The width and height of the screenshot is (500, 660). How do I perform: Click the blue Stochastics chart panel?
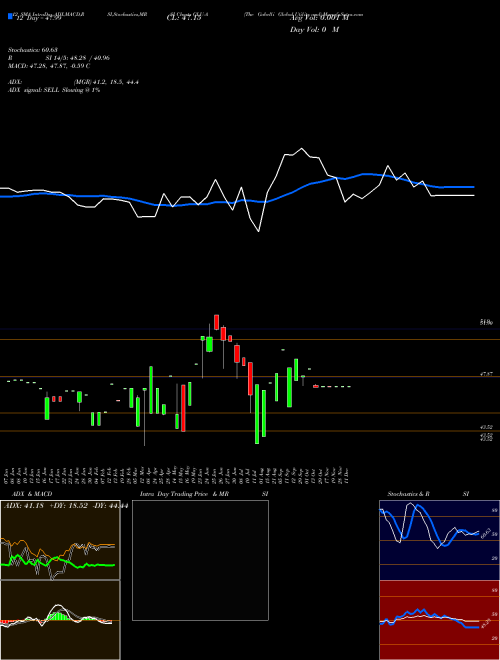point(439,540)
